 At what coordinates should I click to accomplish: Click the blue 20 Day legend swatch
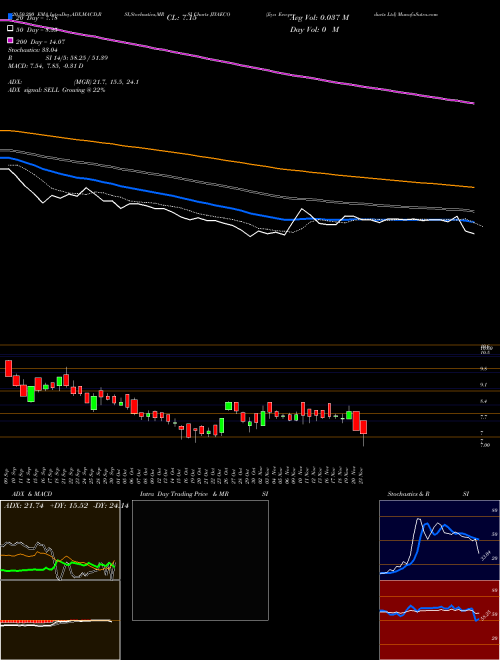click(x=11, y=18)
